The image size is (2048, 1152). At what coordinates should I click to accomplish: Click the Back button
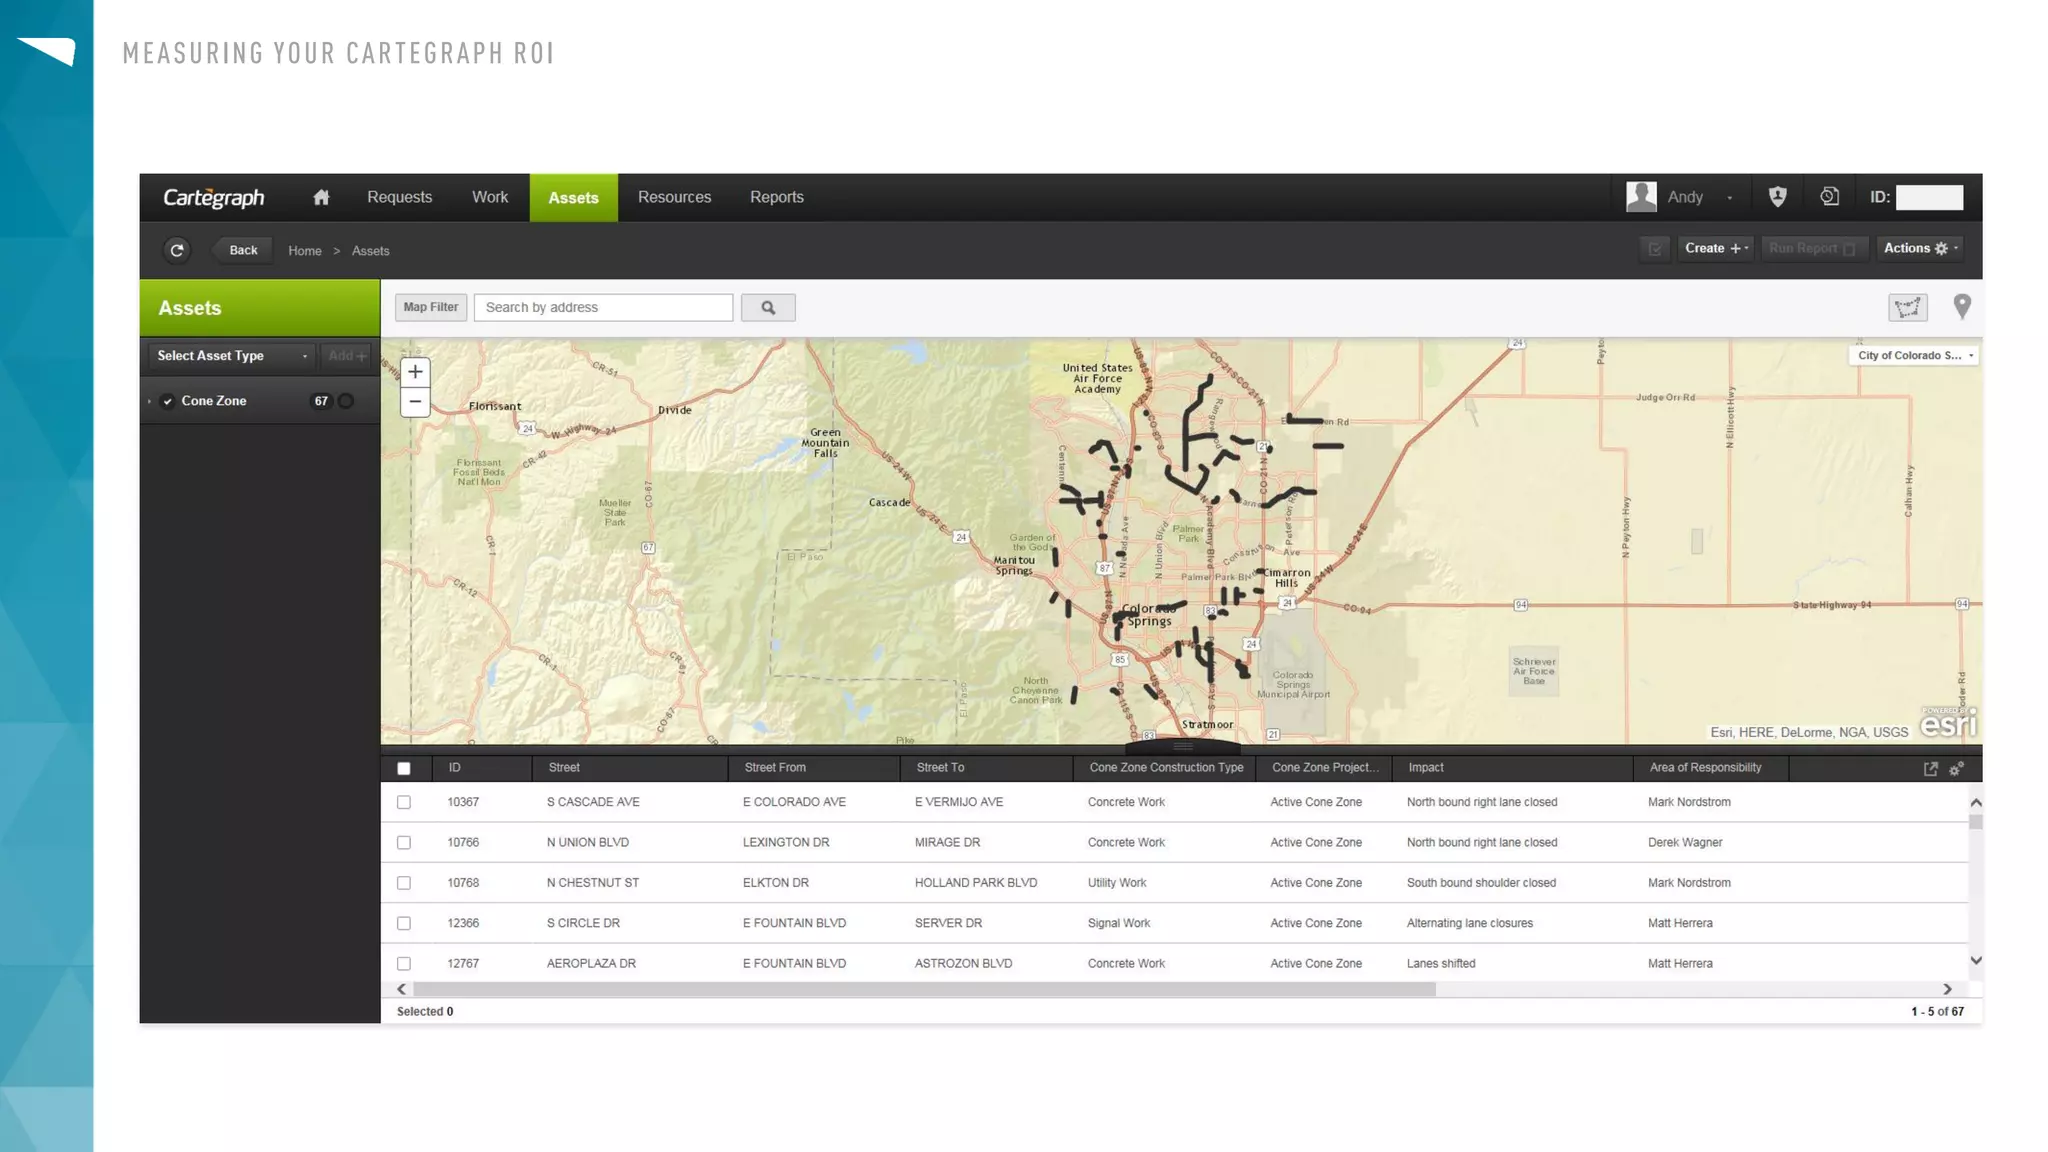[243, 250]
